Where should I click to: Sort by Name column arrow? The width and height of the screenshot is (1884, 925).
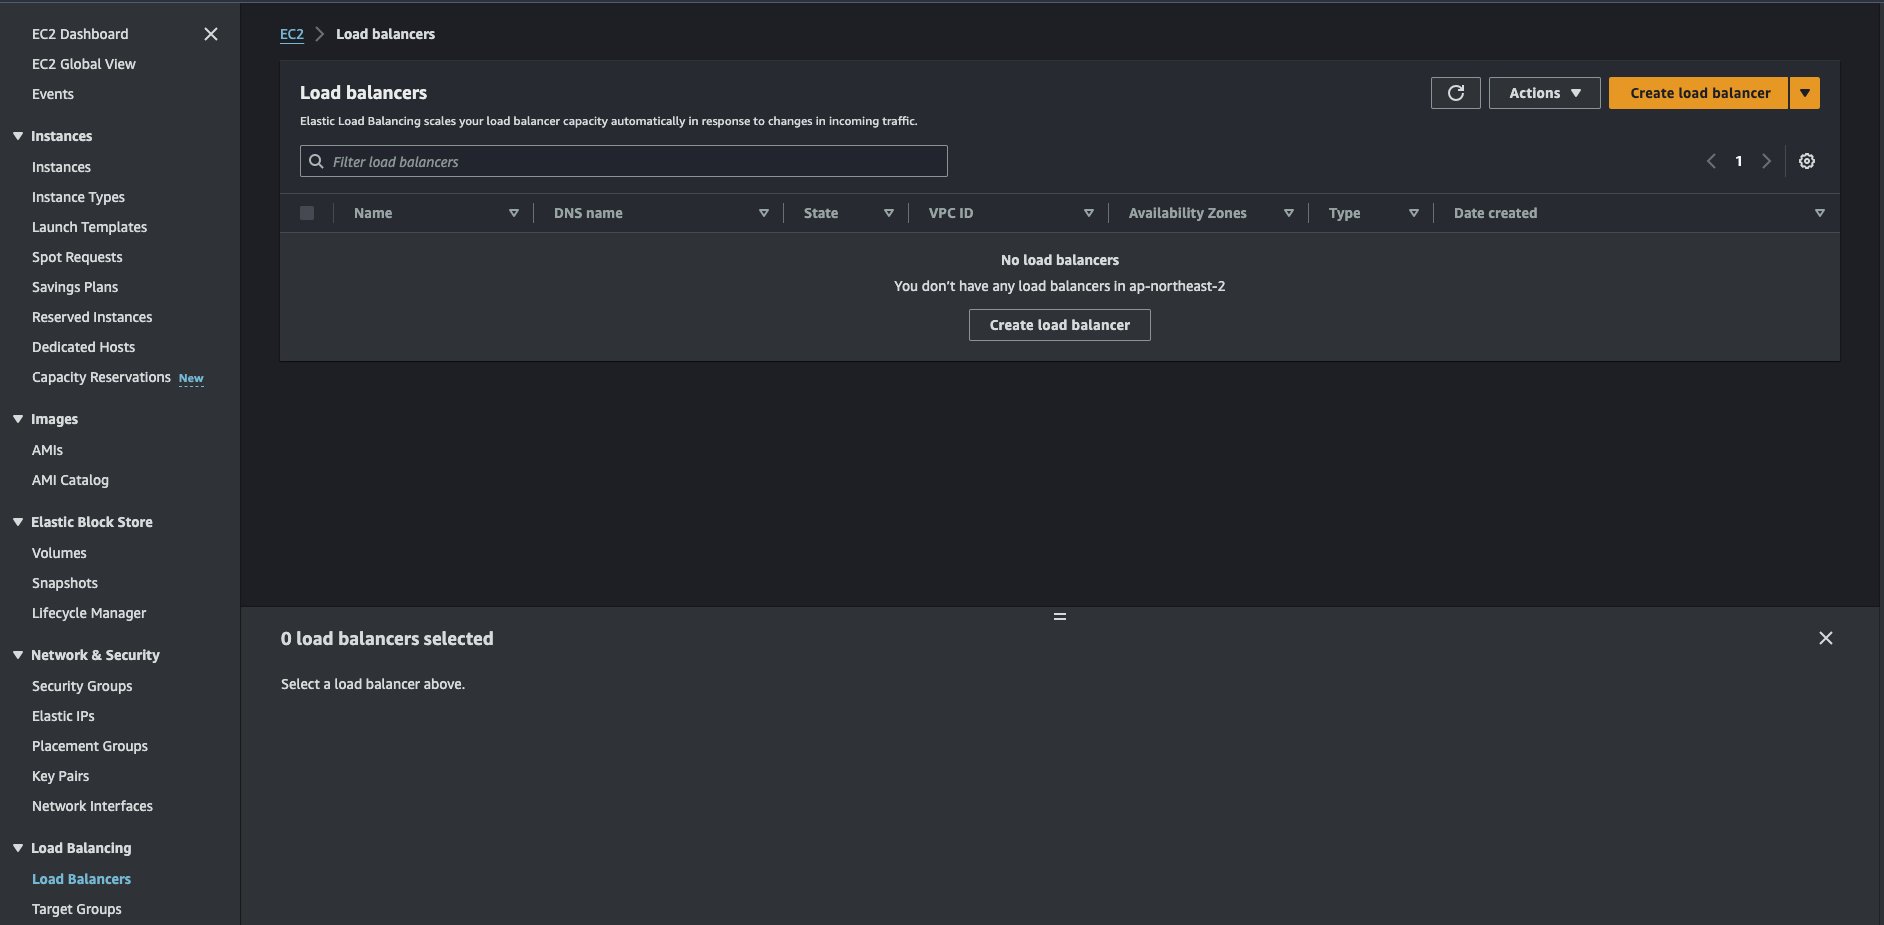tap(514, 213)
